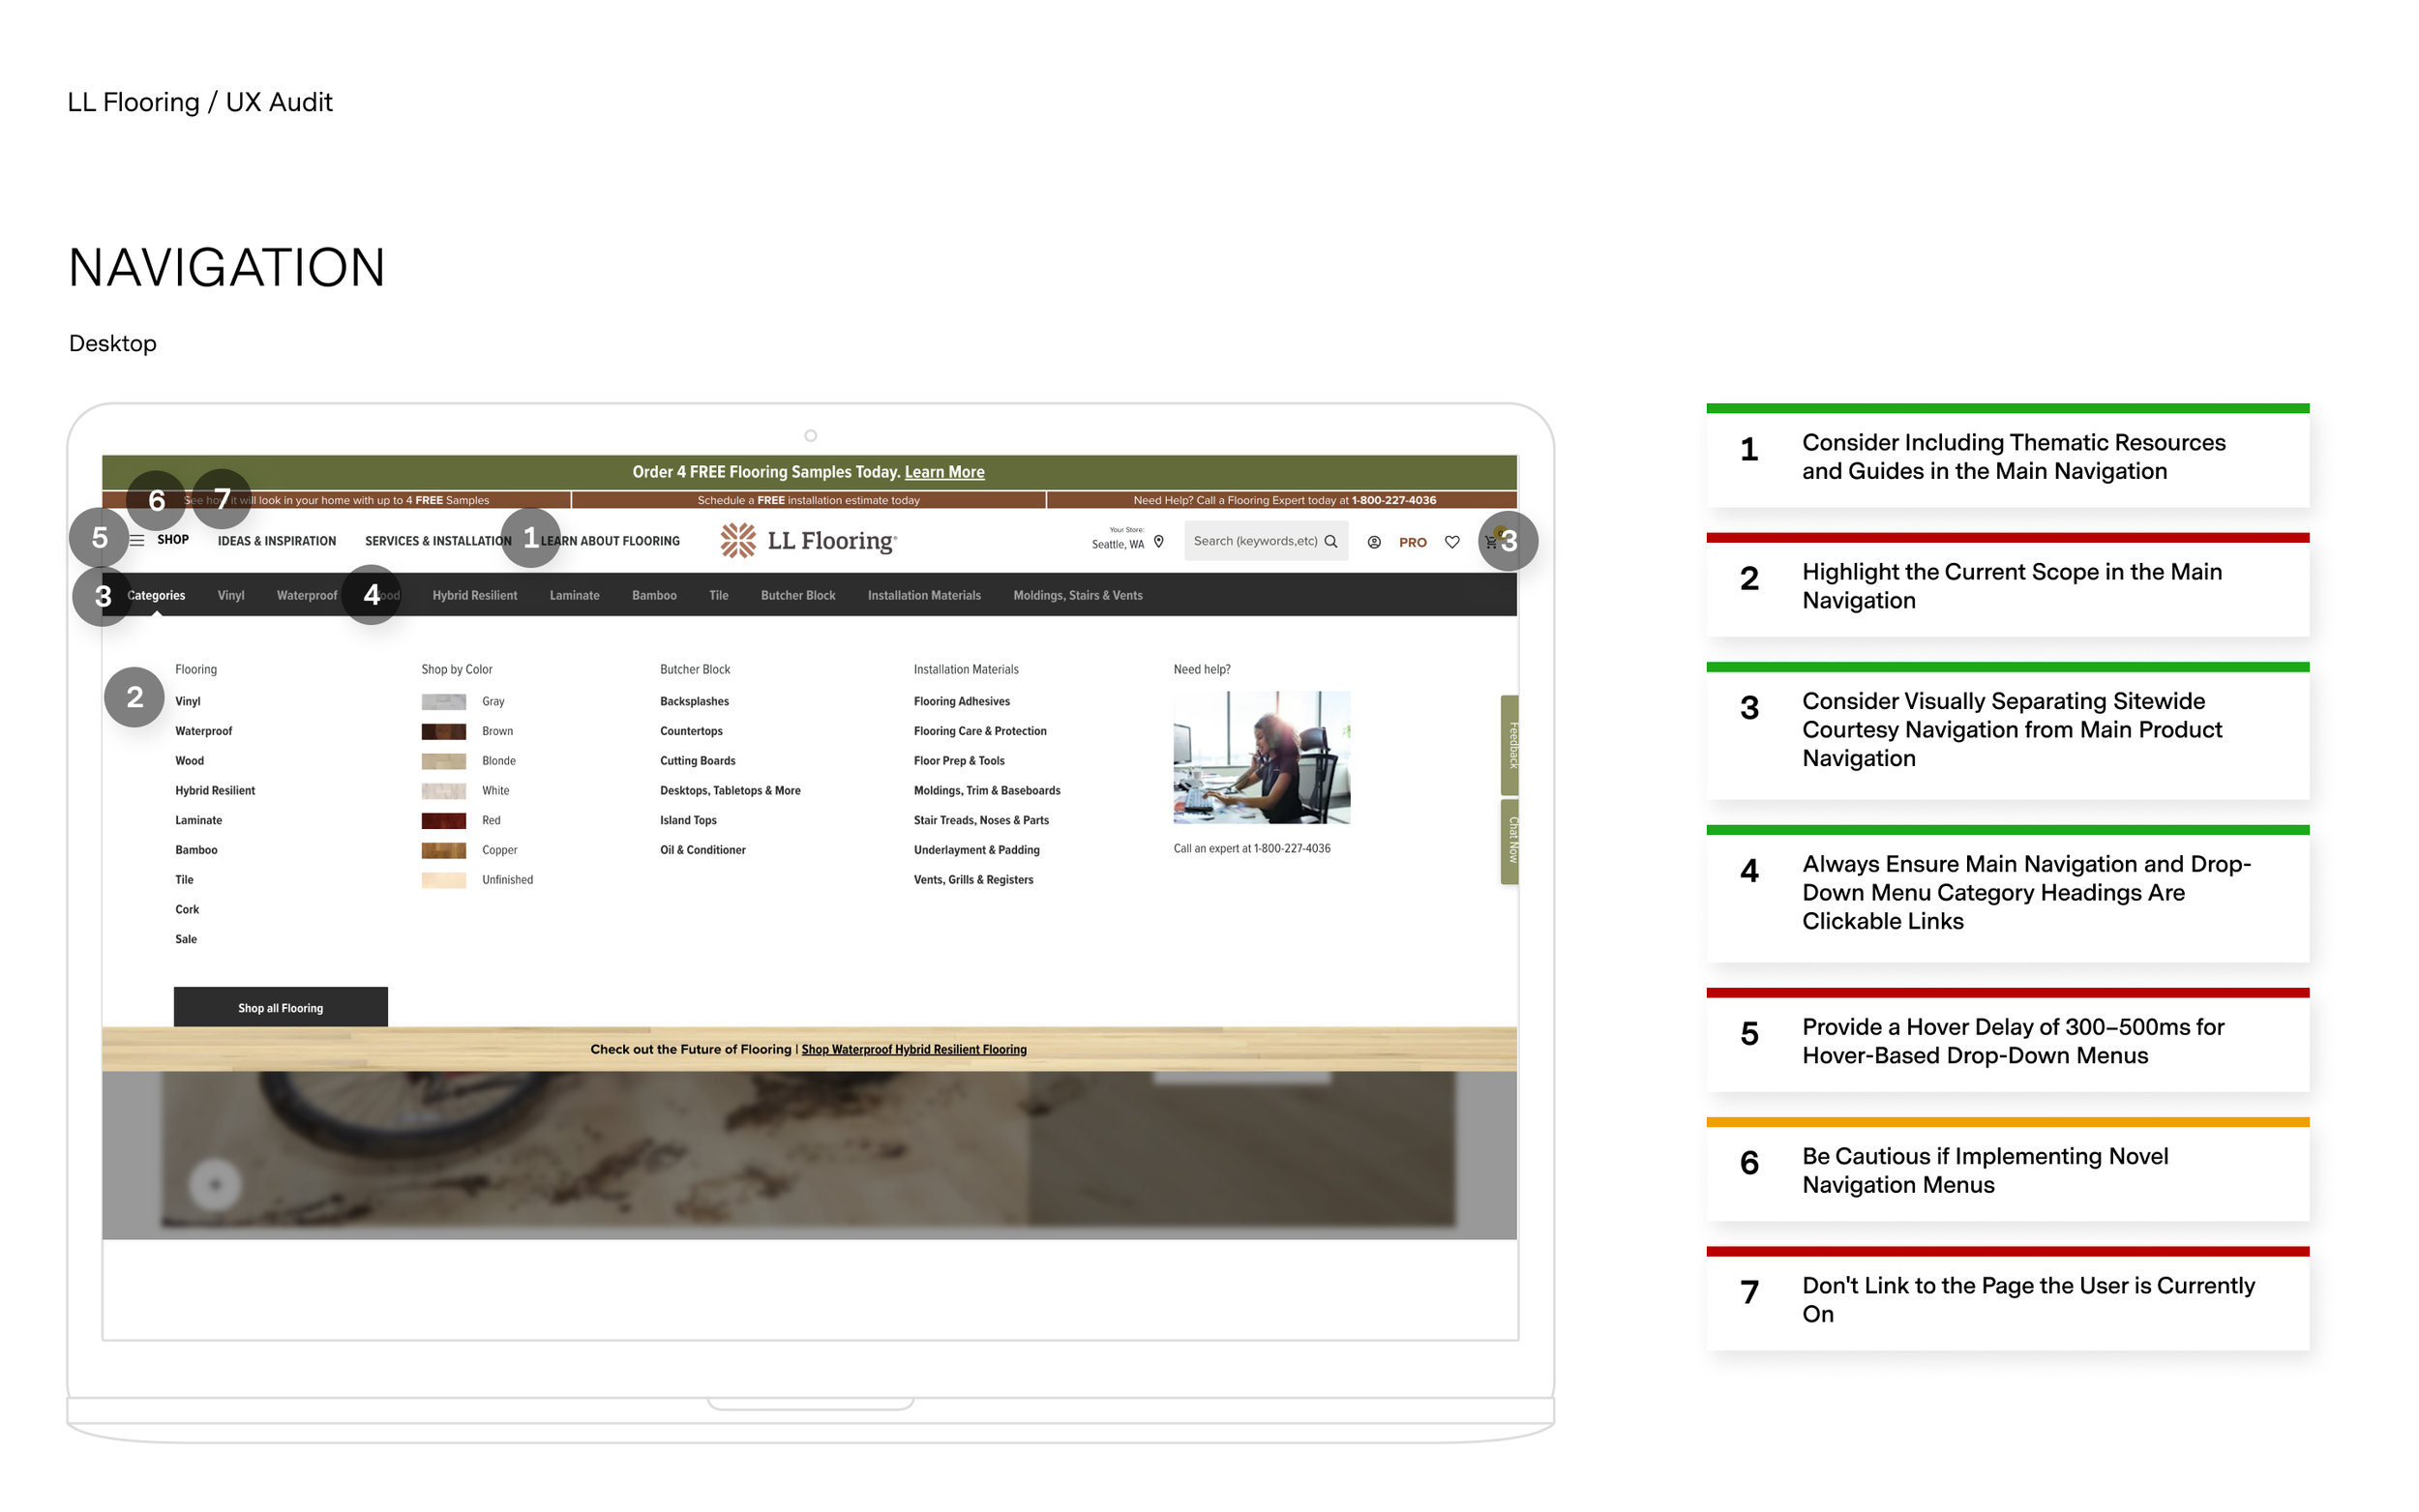2419x1512 pixels.
Task: Open the Chat Now side tab
Action: click(x=1509, y=841)
